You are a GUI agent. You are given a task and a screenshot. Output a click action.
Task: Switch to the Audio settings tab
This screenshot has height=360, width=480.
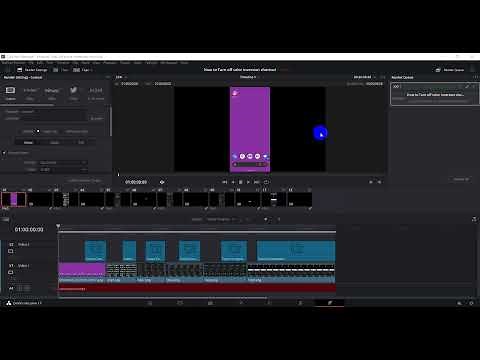click(x=55, y=142)
